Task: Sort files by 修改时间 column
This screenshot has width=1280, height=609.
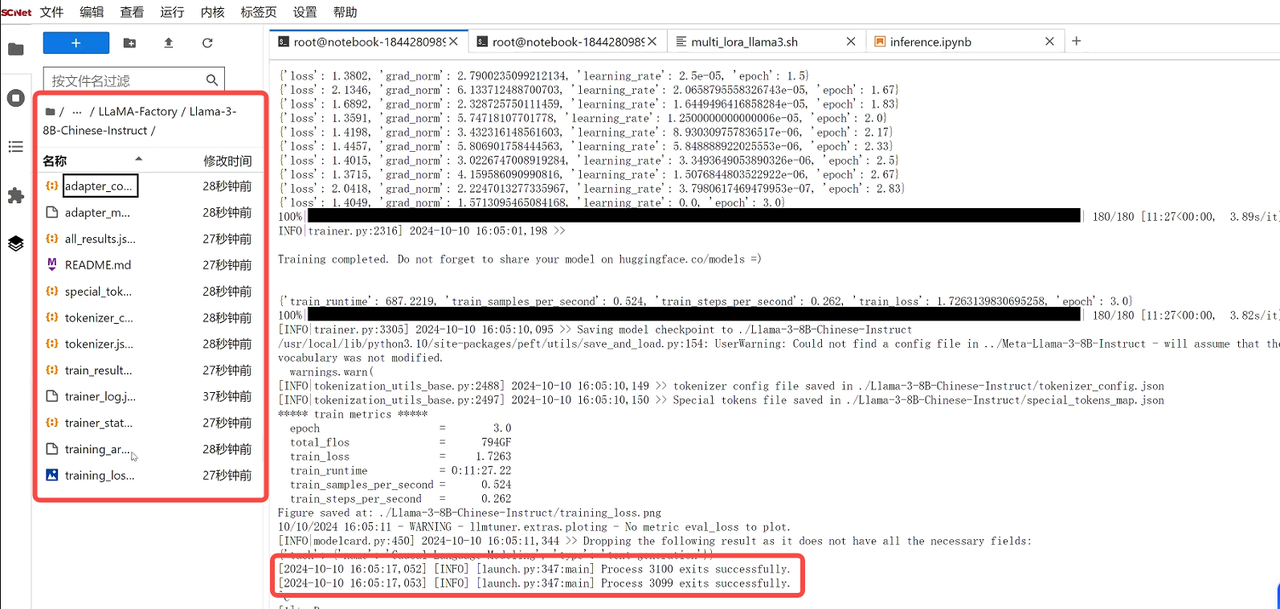Action: (227, 161)
